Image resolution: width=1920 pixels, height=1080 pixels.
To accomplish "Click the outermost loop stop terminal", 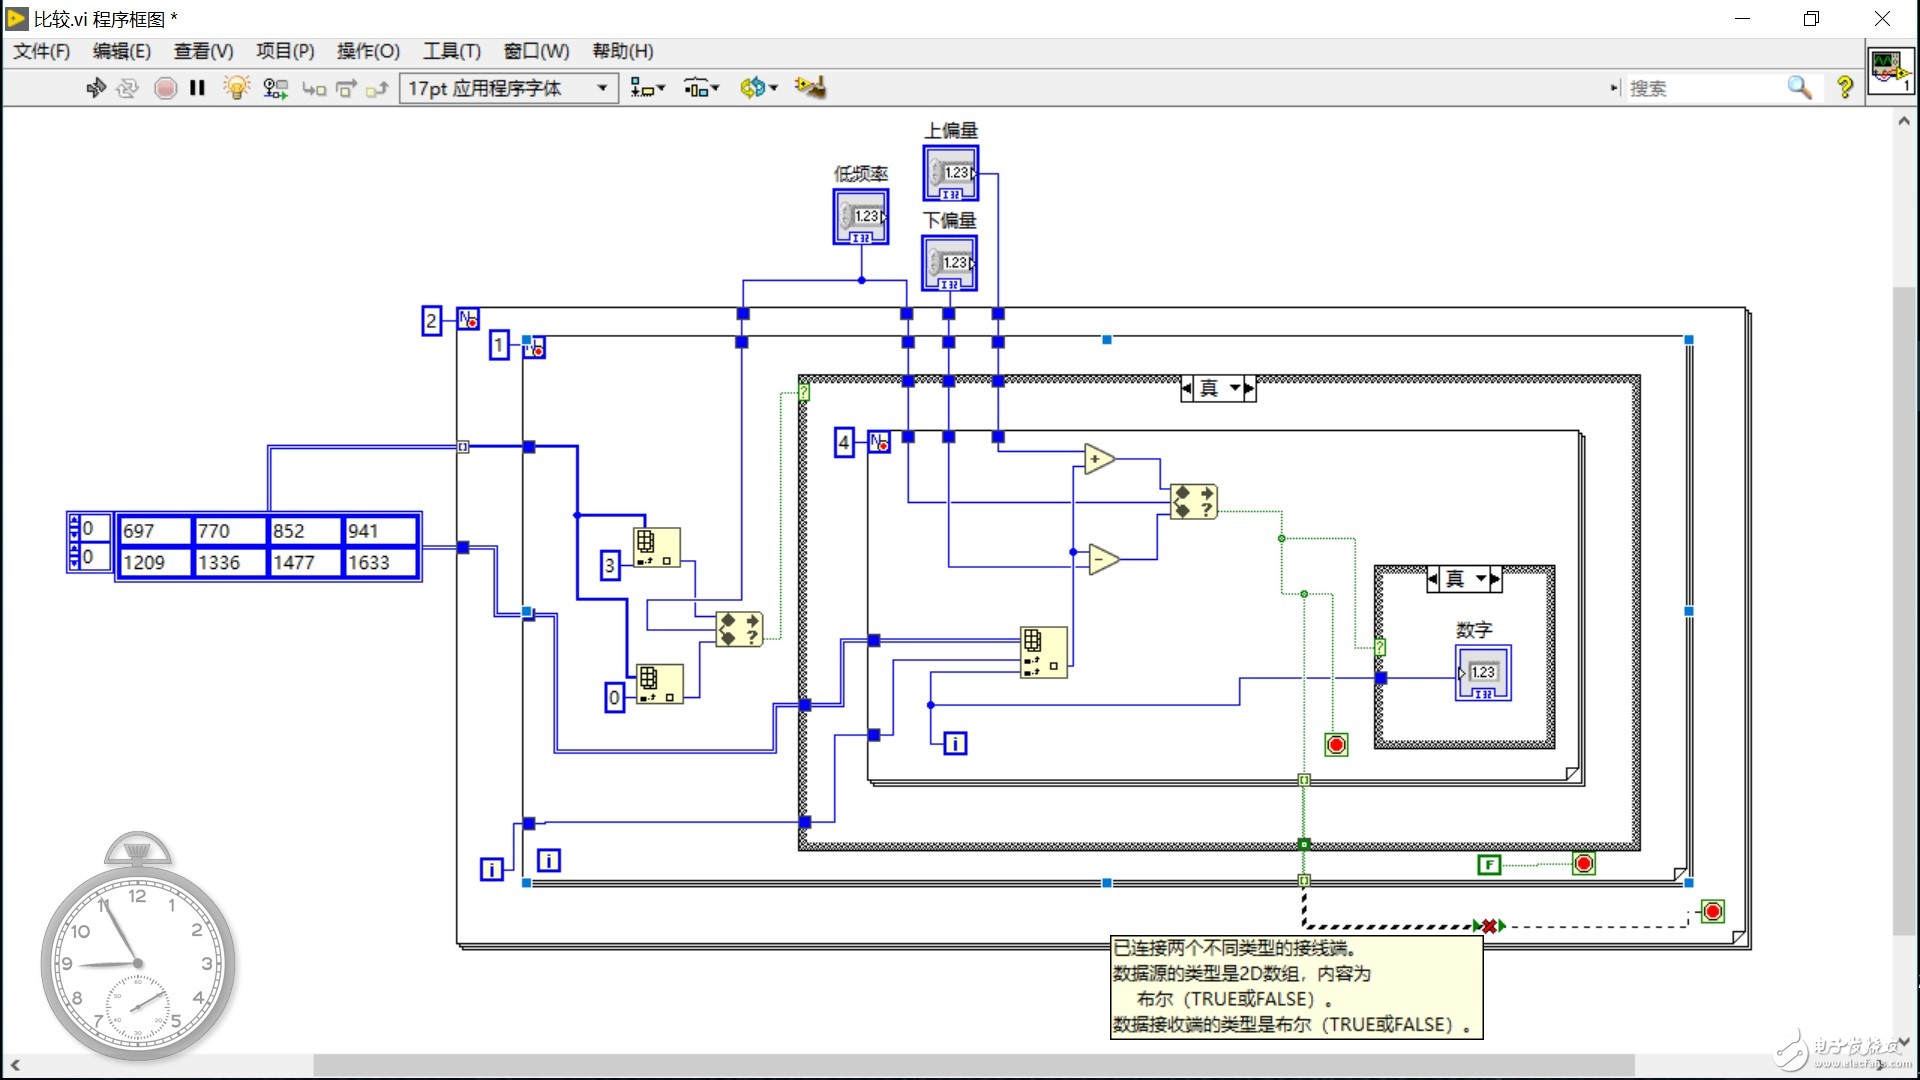I will tap(1713, 912).
